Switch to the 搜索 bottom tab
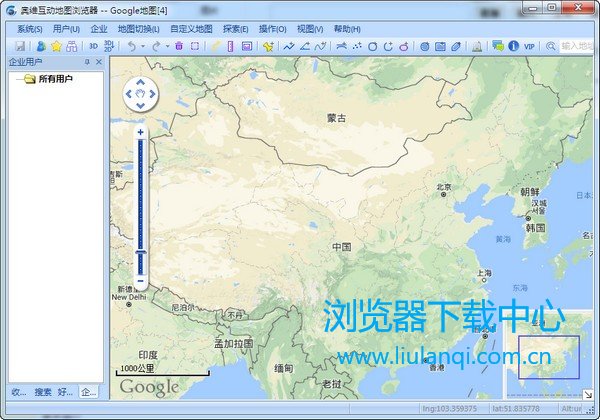The width and height of the screenshot is (600, 420). coord(43,392)
